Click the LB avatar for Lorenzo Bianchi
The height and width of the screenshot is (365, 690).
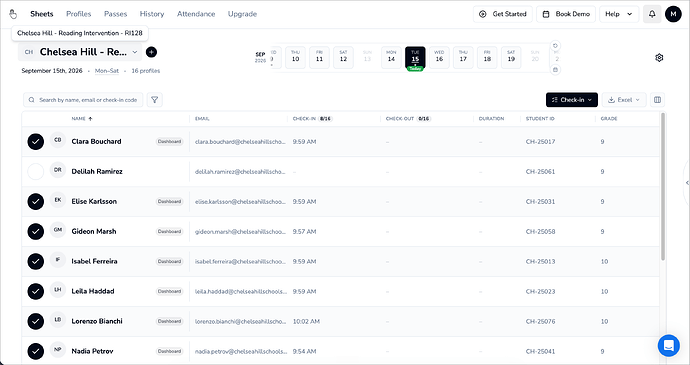58,320
